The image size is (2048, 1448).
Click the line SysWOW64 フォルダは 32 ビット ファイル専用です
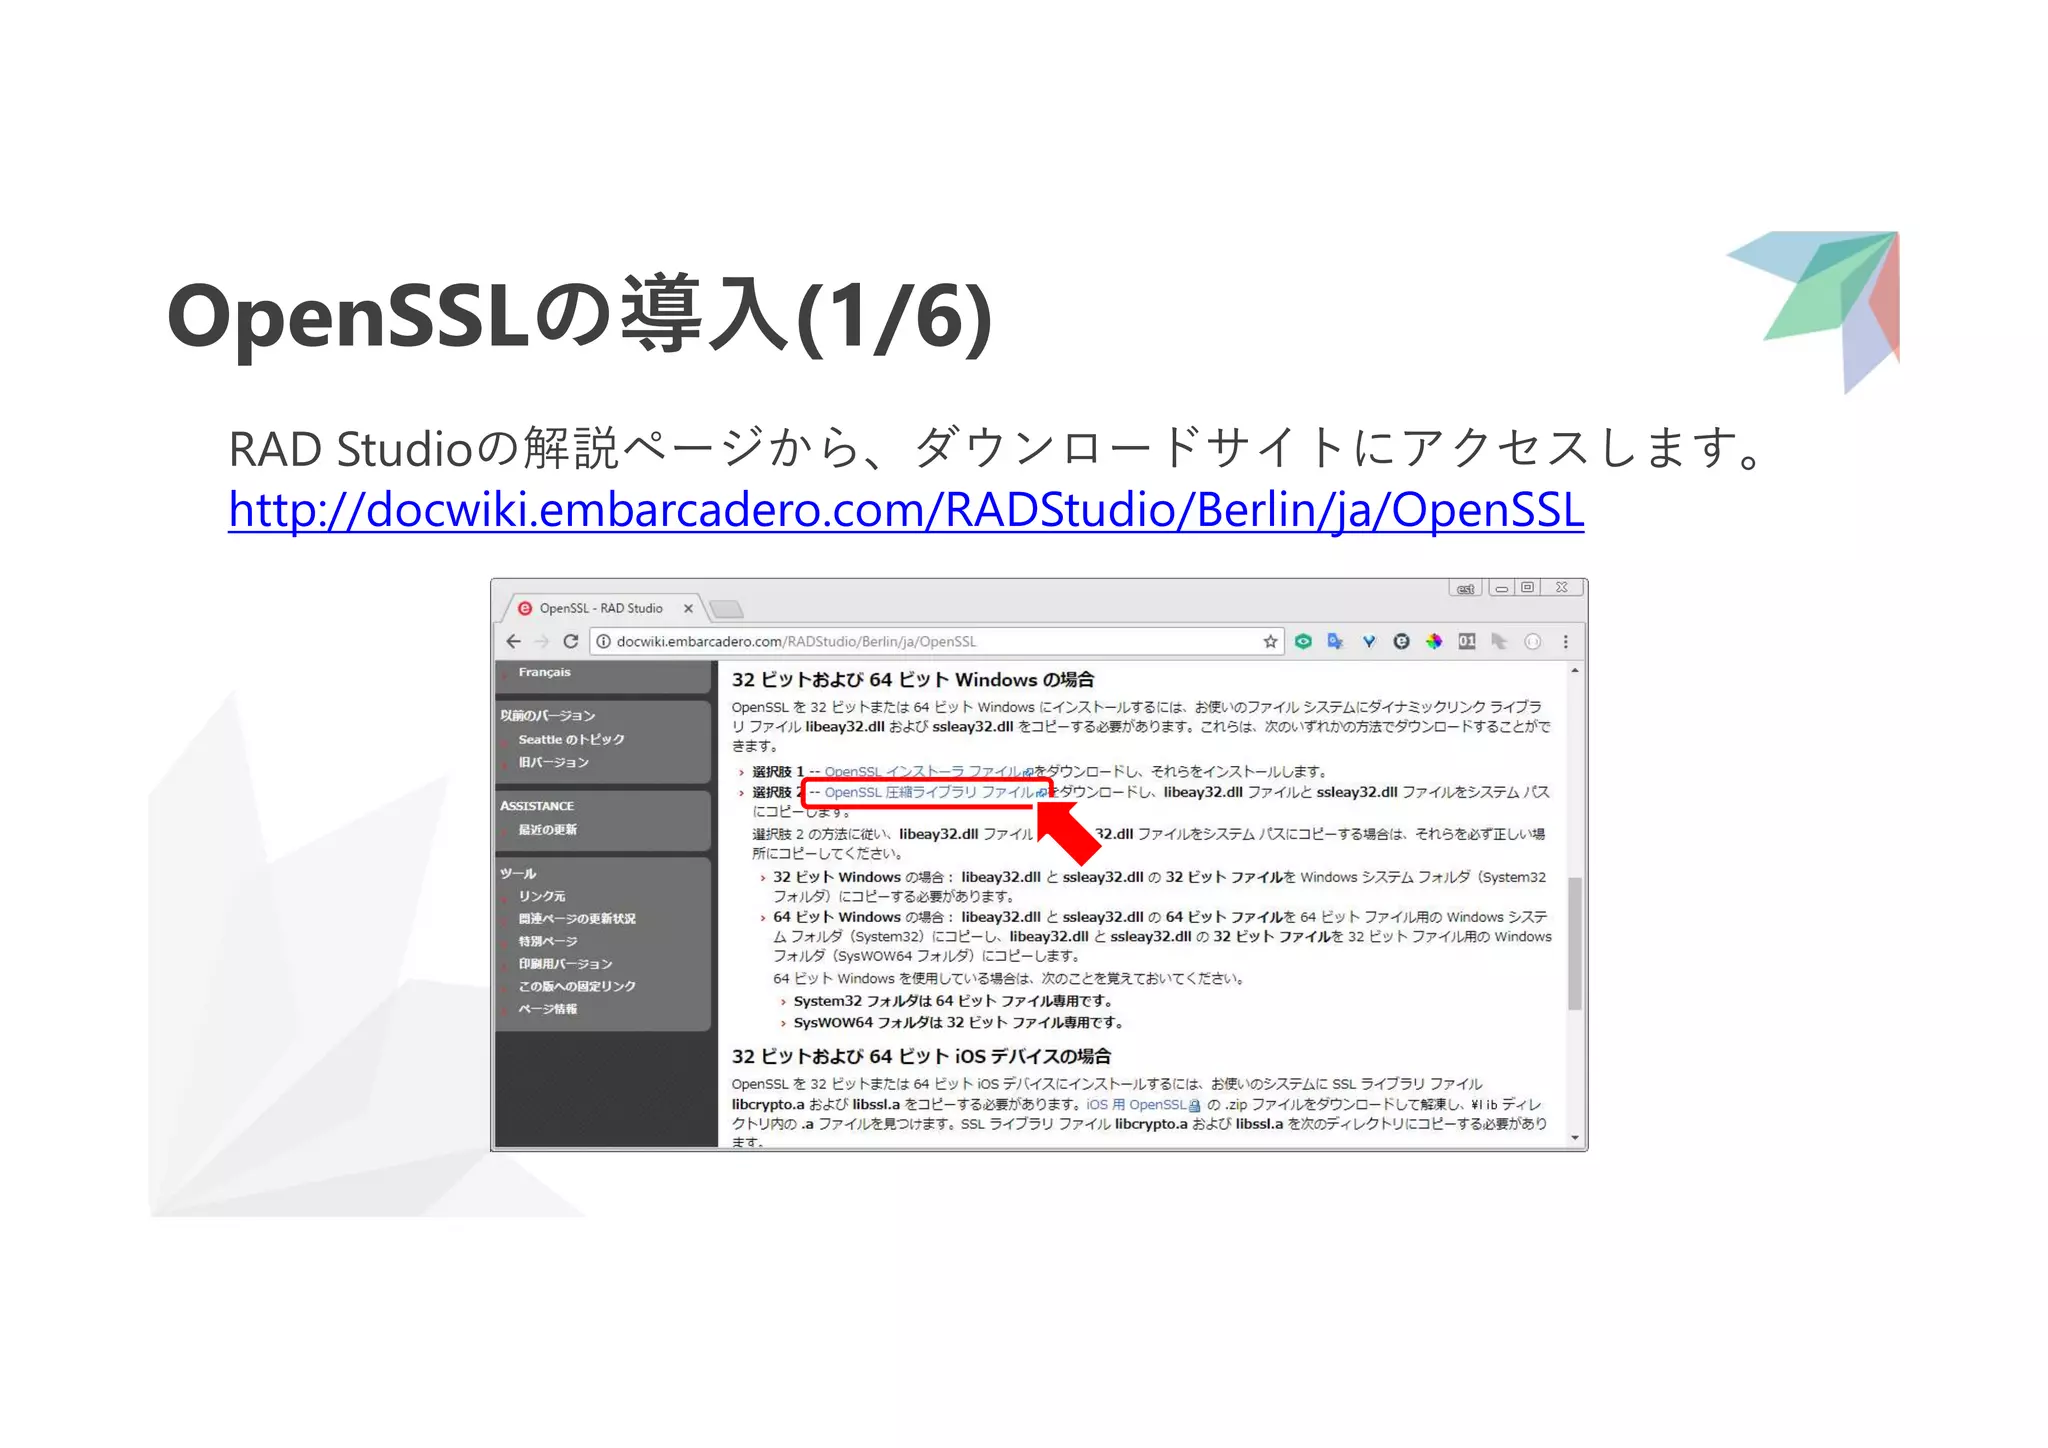point(959,1023)
